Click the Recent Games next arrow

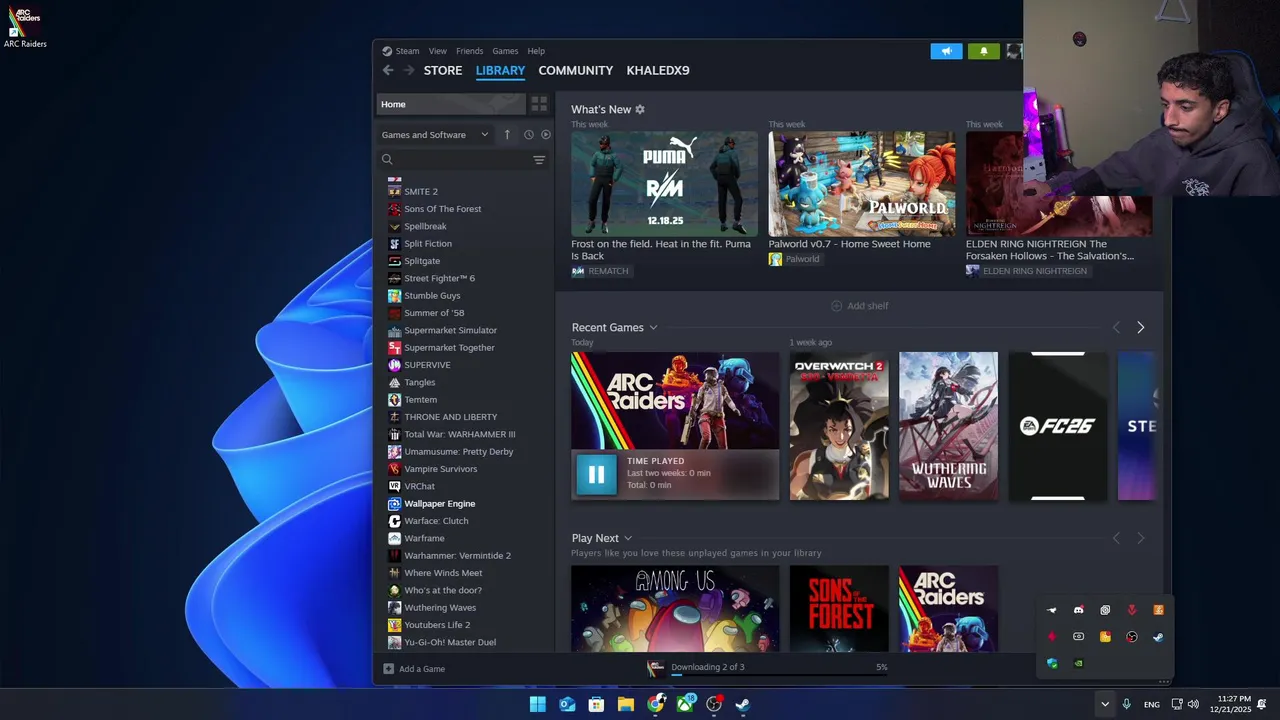click(x=1140, y=327)
